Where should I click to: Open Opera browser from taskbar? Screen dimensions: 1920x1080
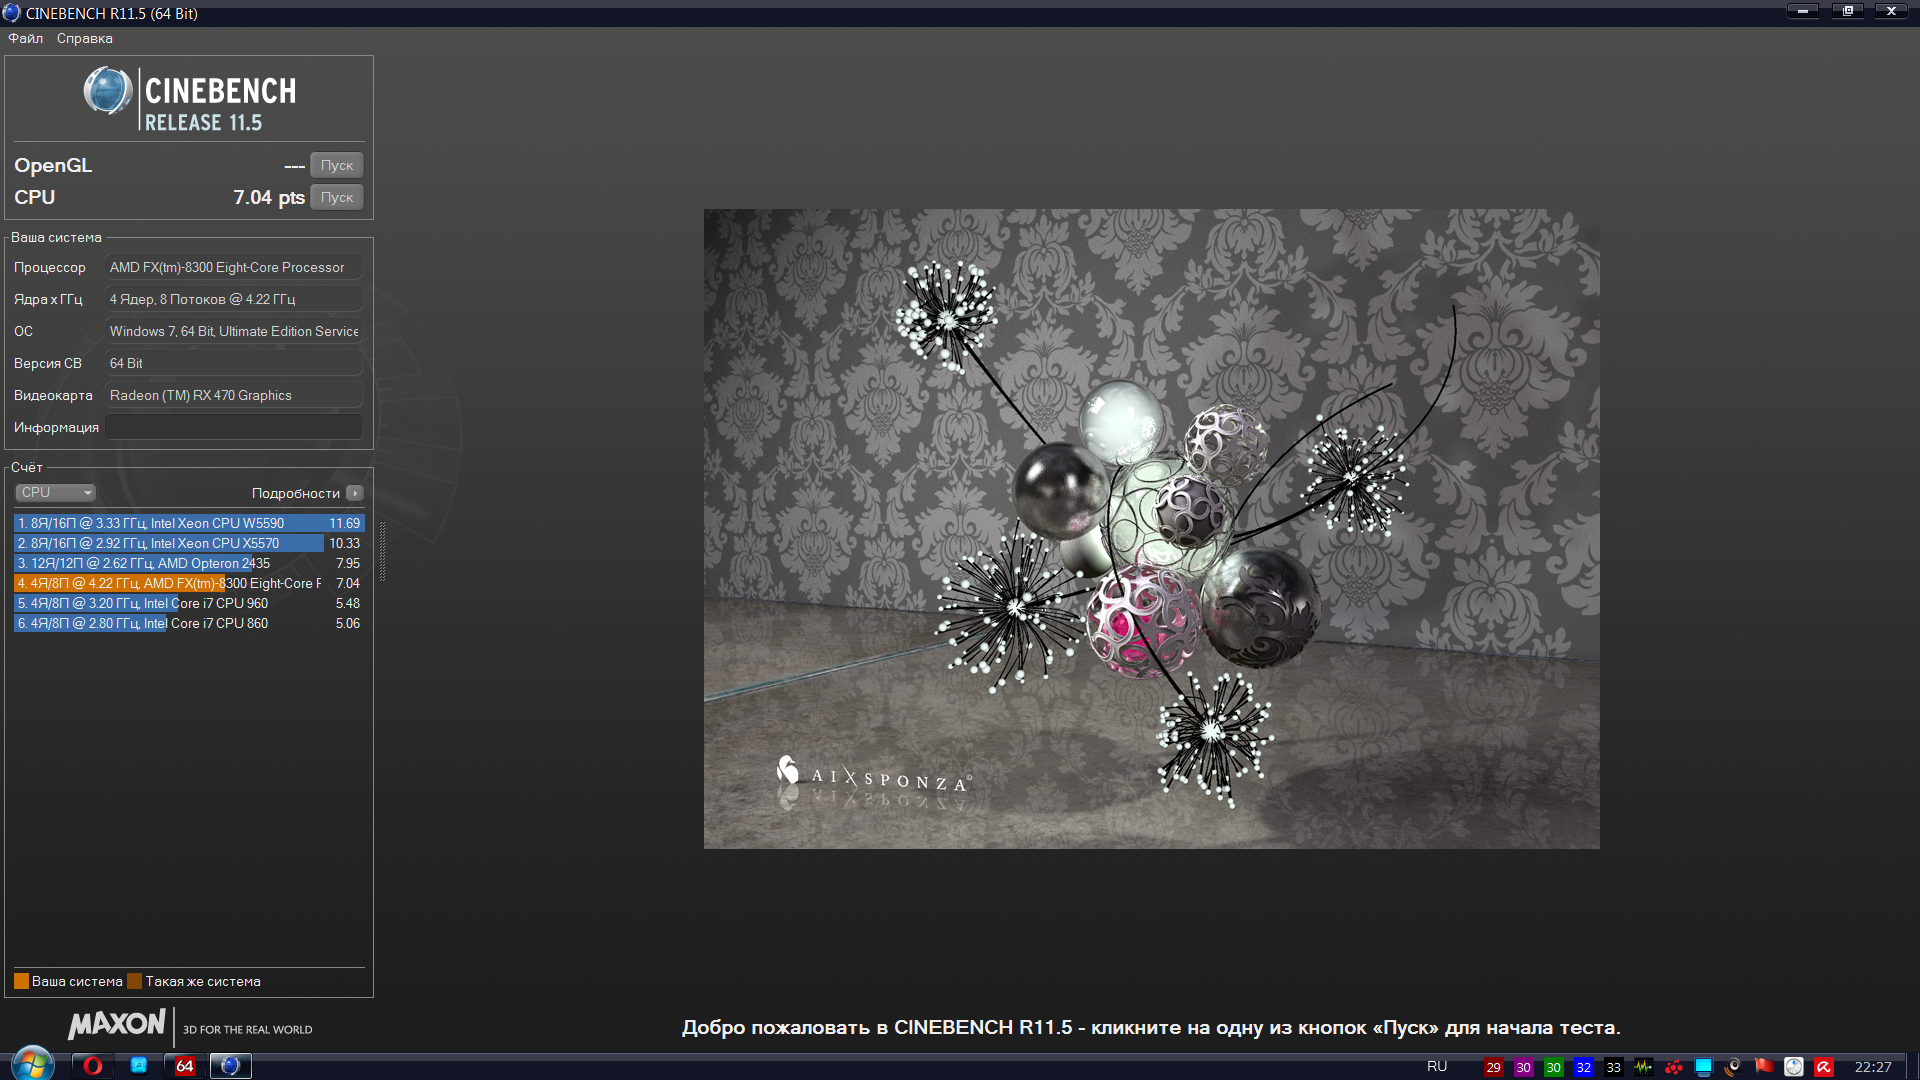92,1066
